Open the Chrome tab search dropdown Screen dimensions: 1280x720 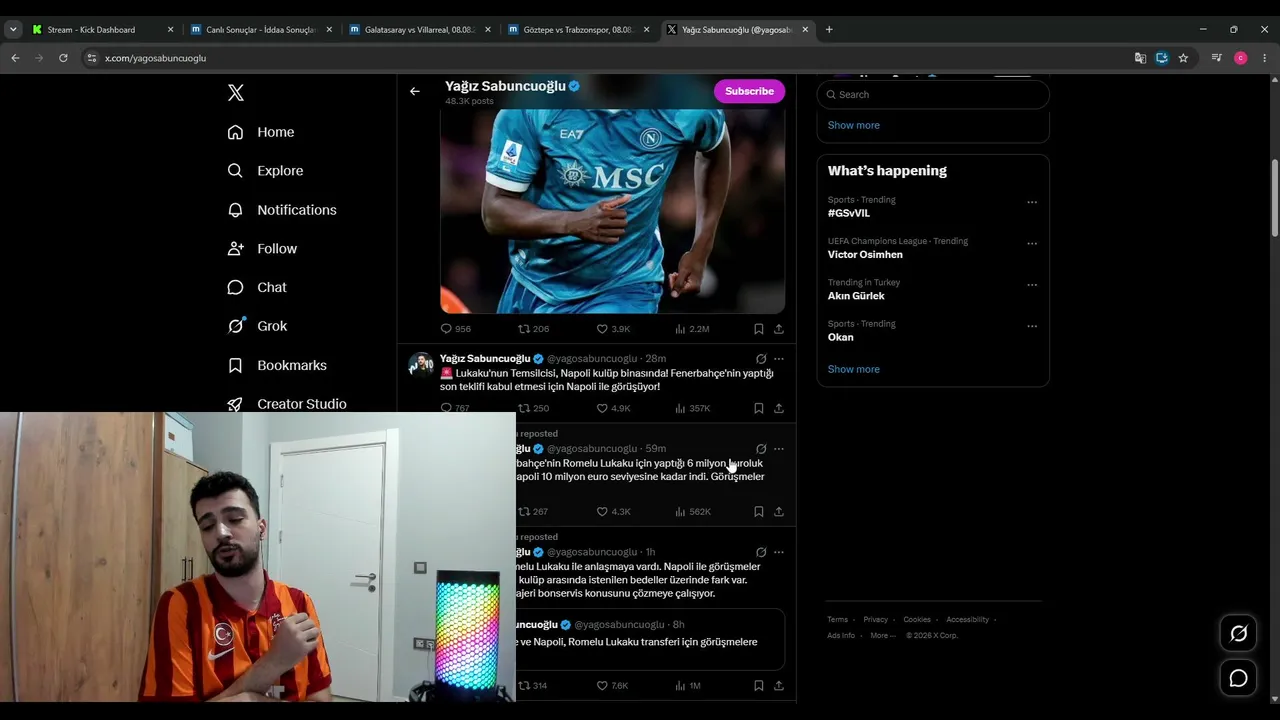click(x=13, y=30)
